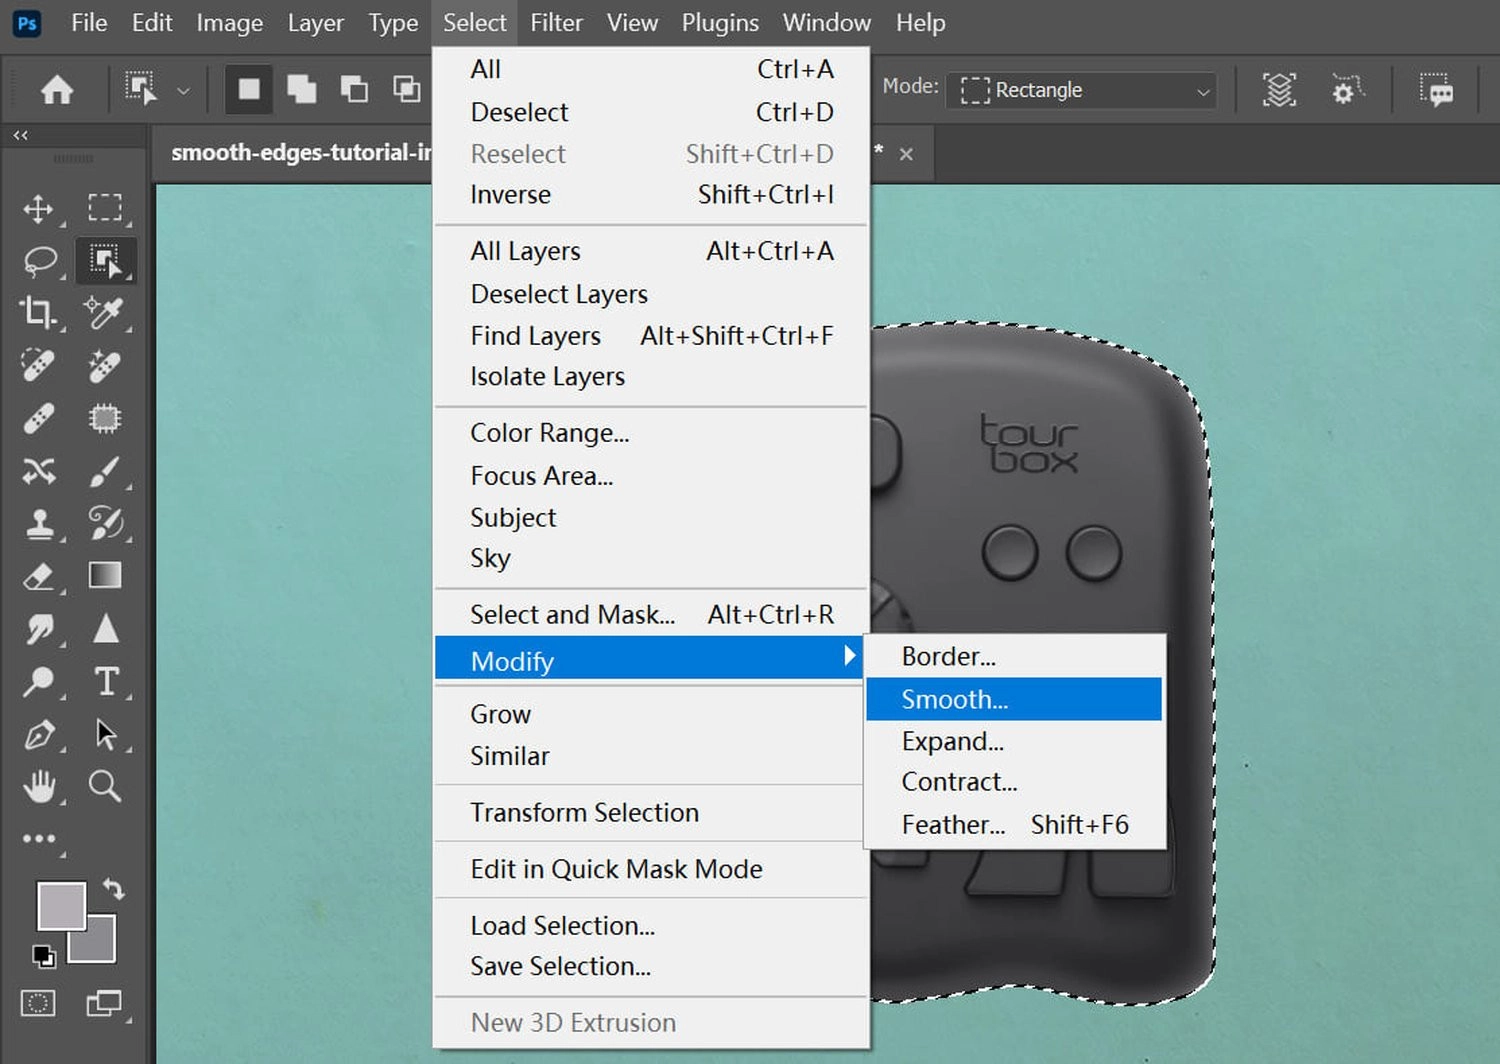
Task: Select the Pen tool
Action: click(39, 735)
